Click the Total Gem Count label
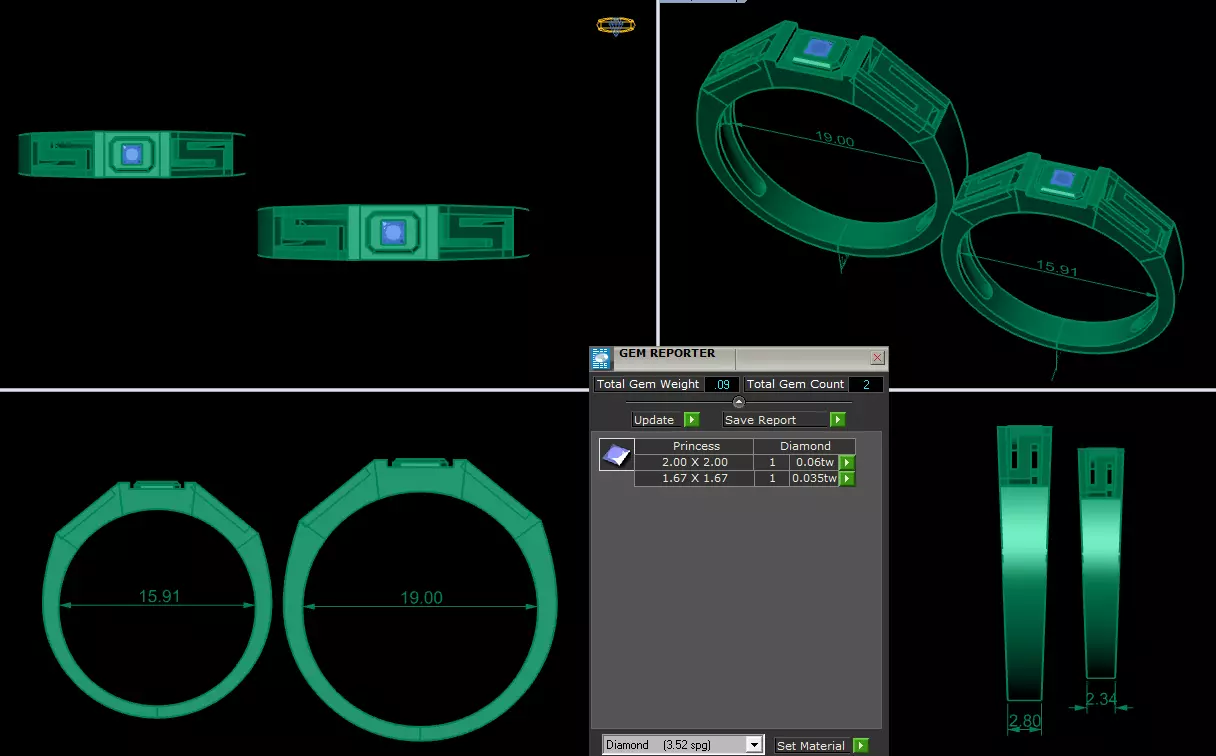1216x756 pixels. click(x=795, y=384)
